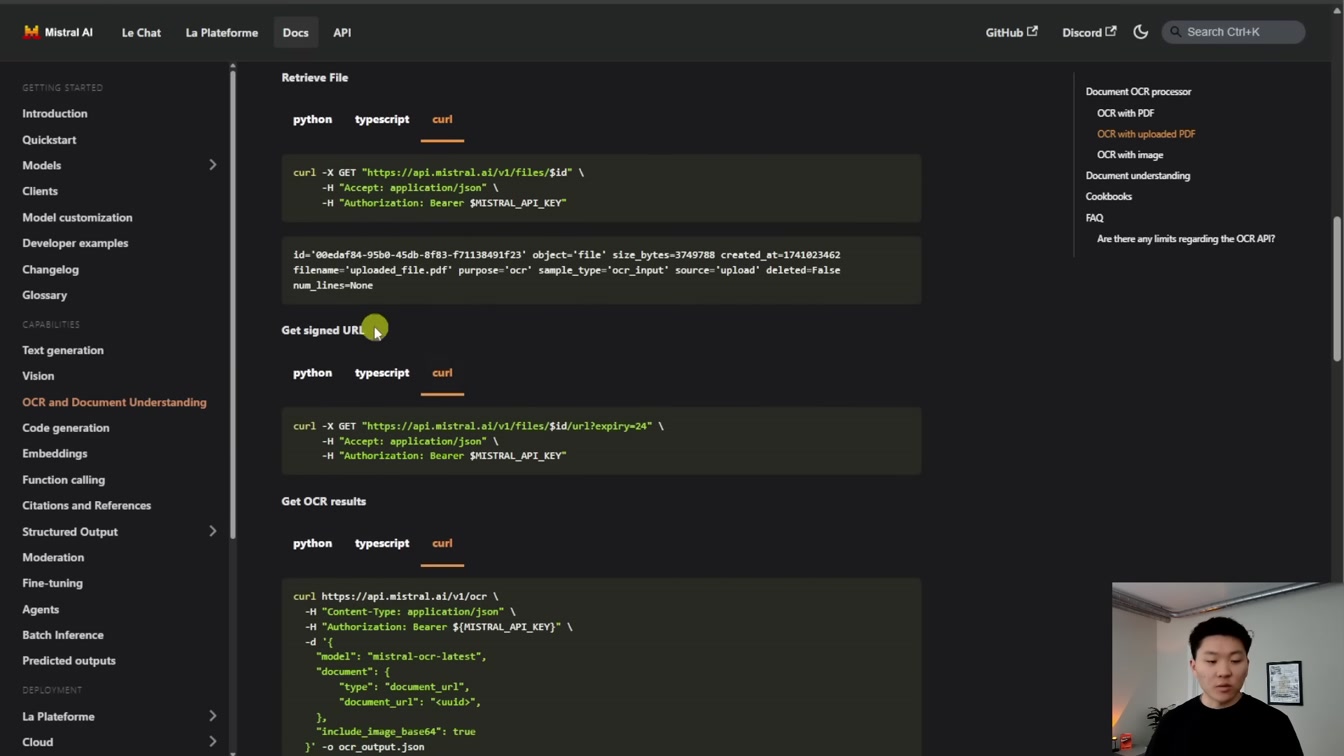This screenshot has height=756, width=1344.
Task: Click the page vertical scrollbar
Action: point(1337,289)
